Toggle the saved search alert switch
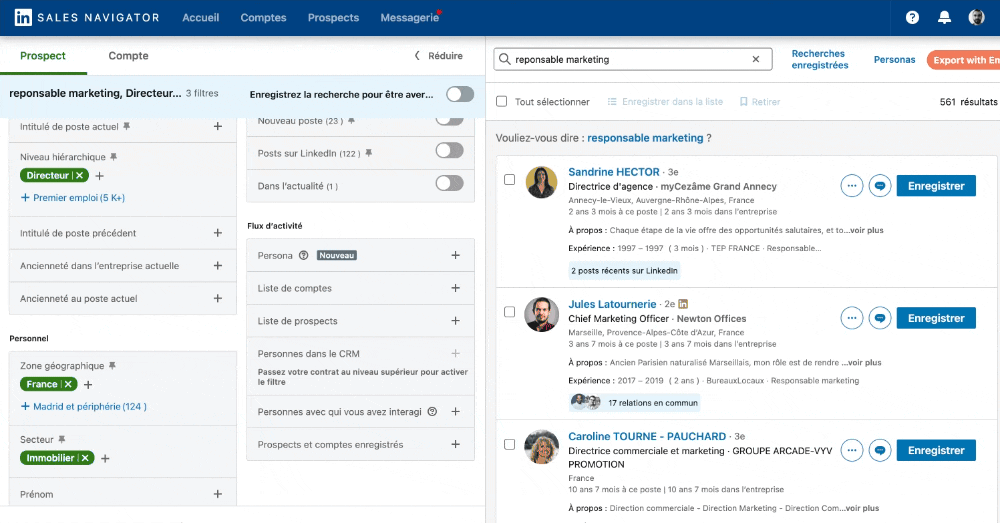 click(460, 94)
